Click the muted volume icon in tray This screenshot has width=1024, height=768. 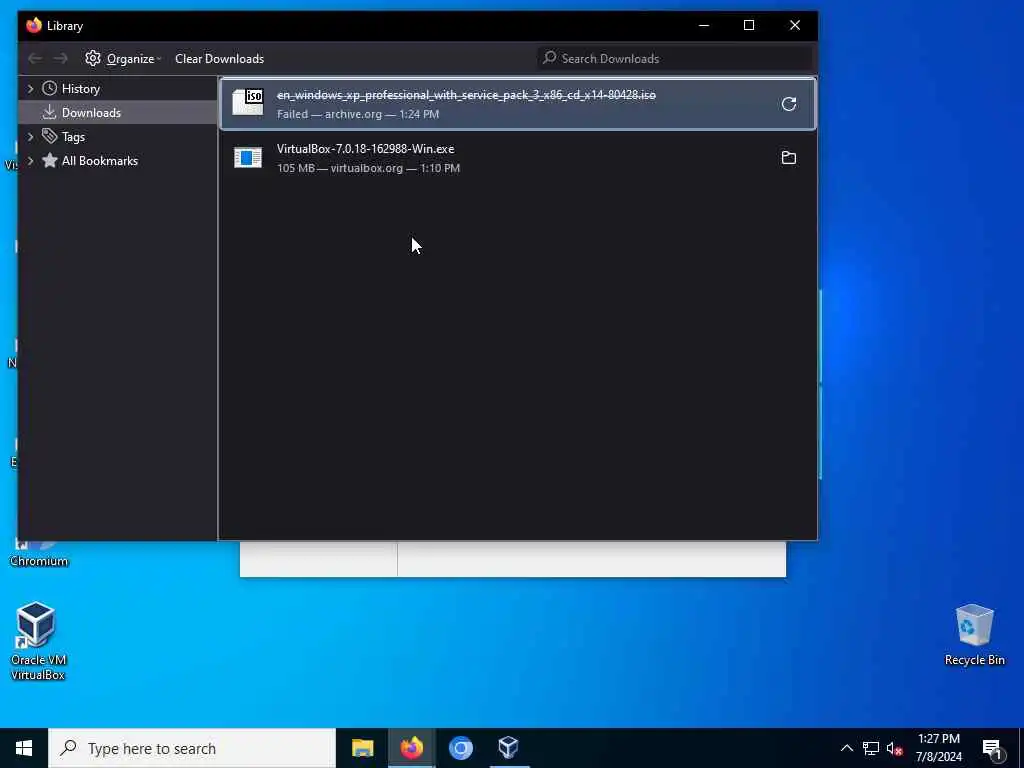coord(895,748)
